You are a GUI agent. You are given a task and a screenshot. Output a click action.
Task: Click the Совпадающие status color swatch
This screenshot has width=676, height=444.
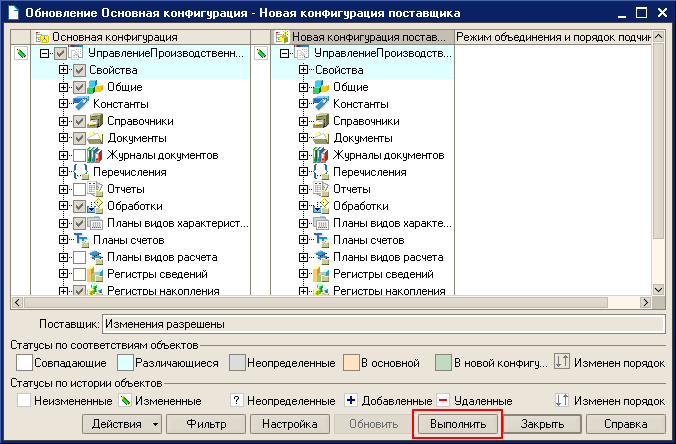(24, 363)
